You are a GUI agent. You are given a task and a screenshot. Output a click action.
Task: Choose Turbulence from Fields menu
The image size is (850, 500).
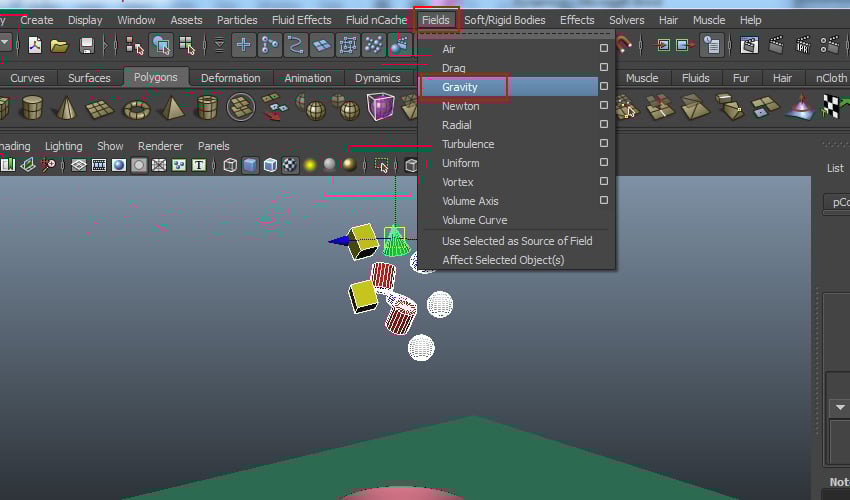pos(468,144)
